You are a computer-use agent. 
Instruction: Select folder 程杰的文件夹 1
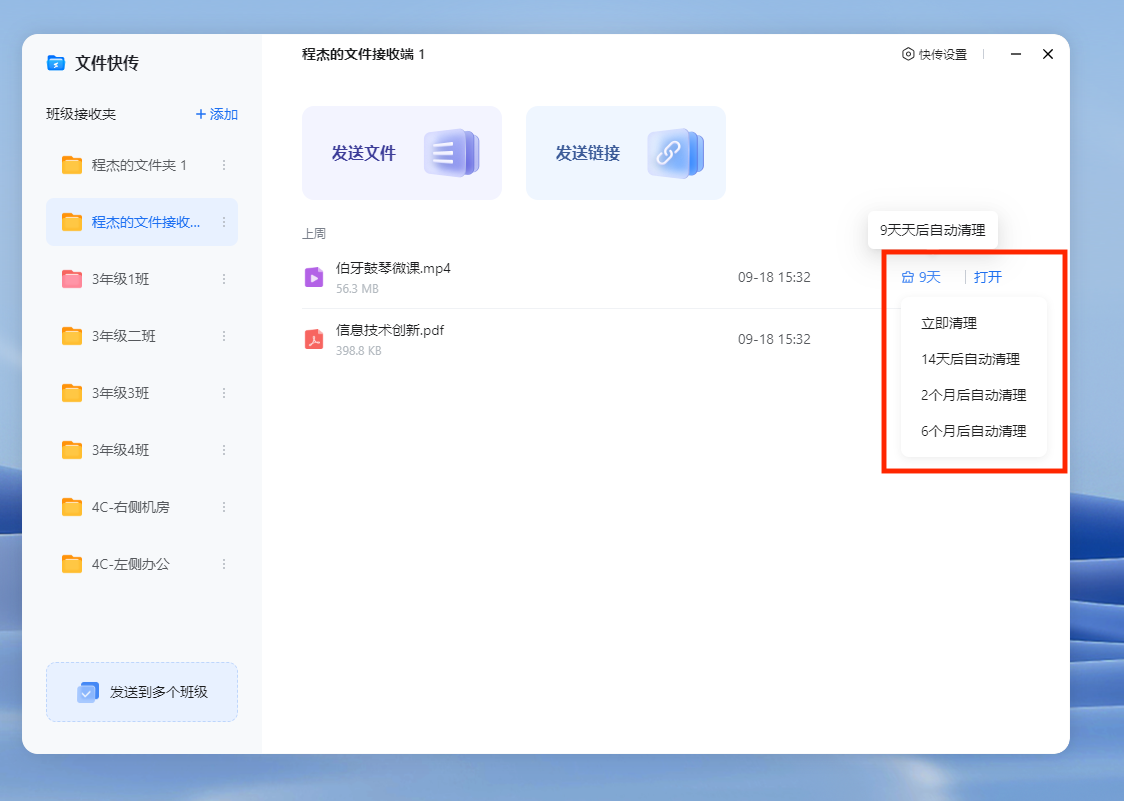coord(142,165)
